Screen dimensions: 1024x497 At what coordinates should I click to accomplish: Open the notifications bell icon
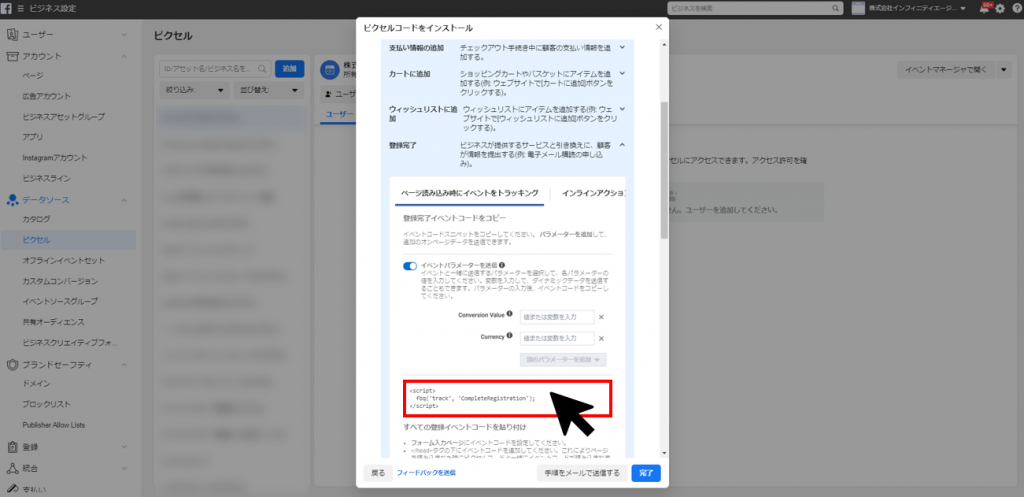[985, 8]
